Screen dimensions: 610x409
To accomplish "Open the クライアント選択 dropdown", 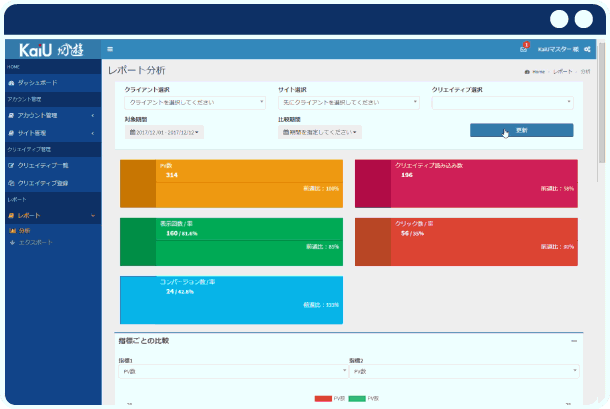I will [194, 102].
